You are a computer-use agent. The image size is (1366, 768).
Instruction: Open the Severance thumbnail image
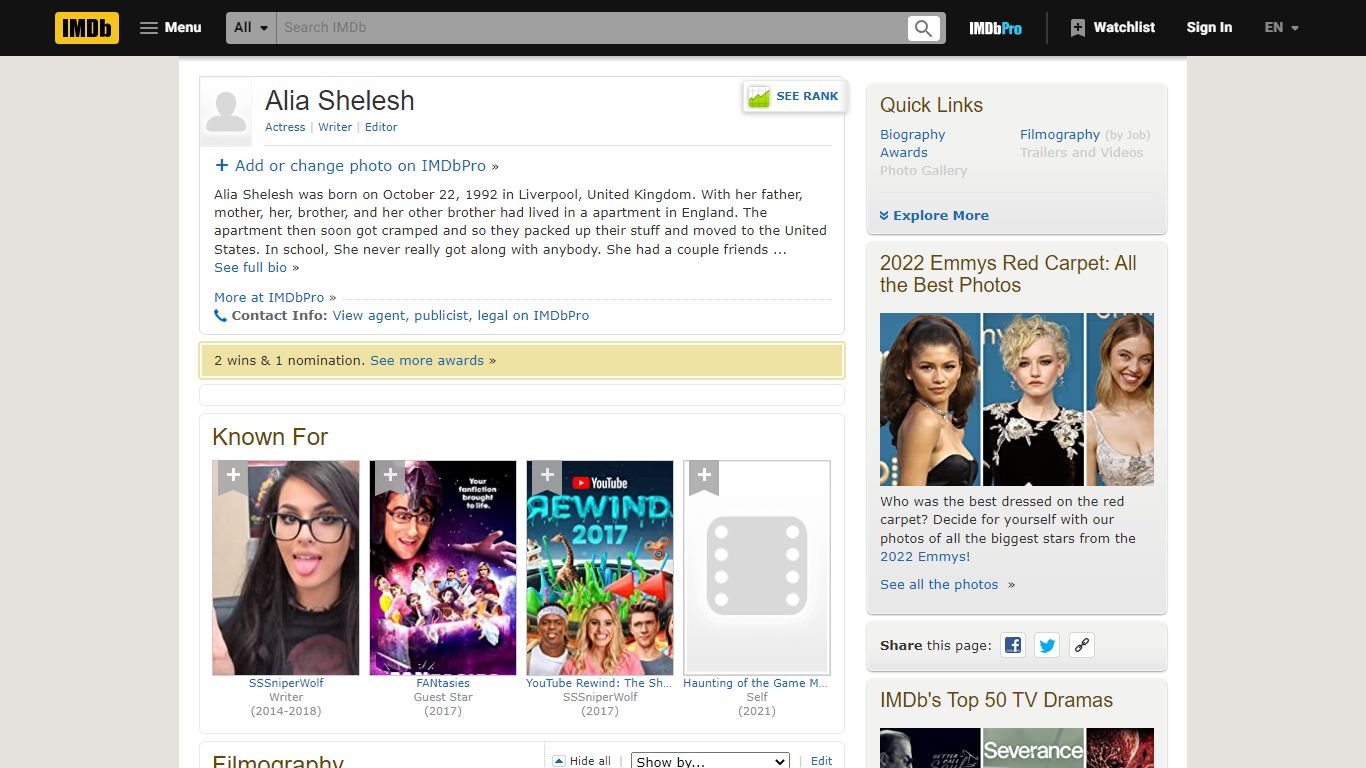click(1033, 748)
